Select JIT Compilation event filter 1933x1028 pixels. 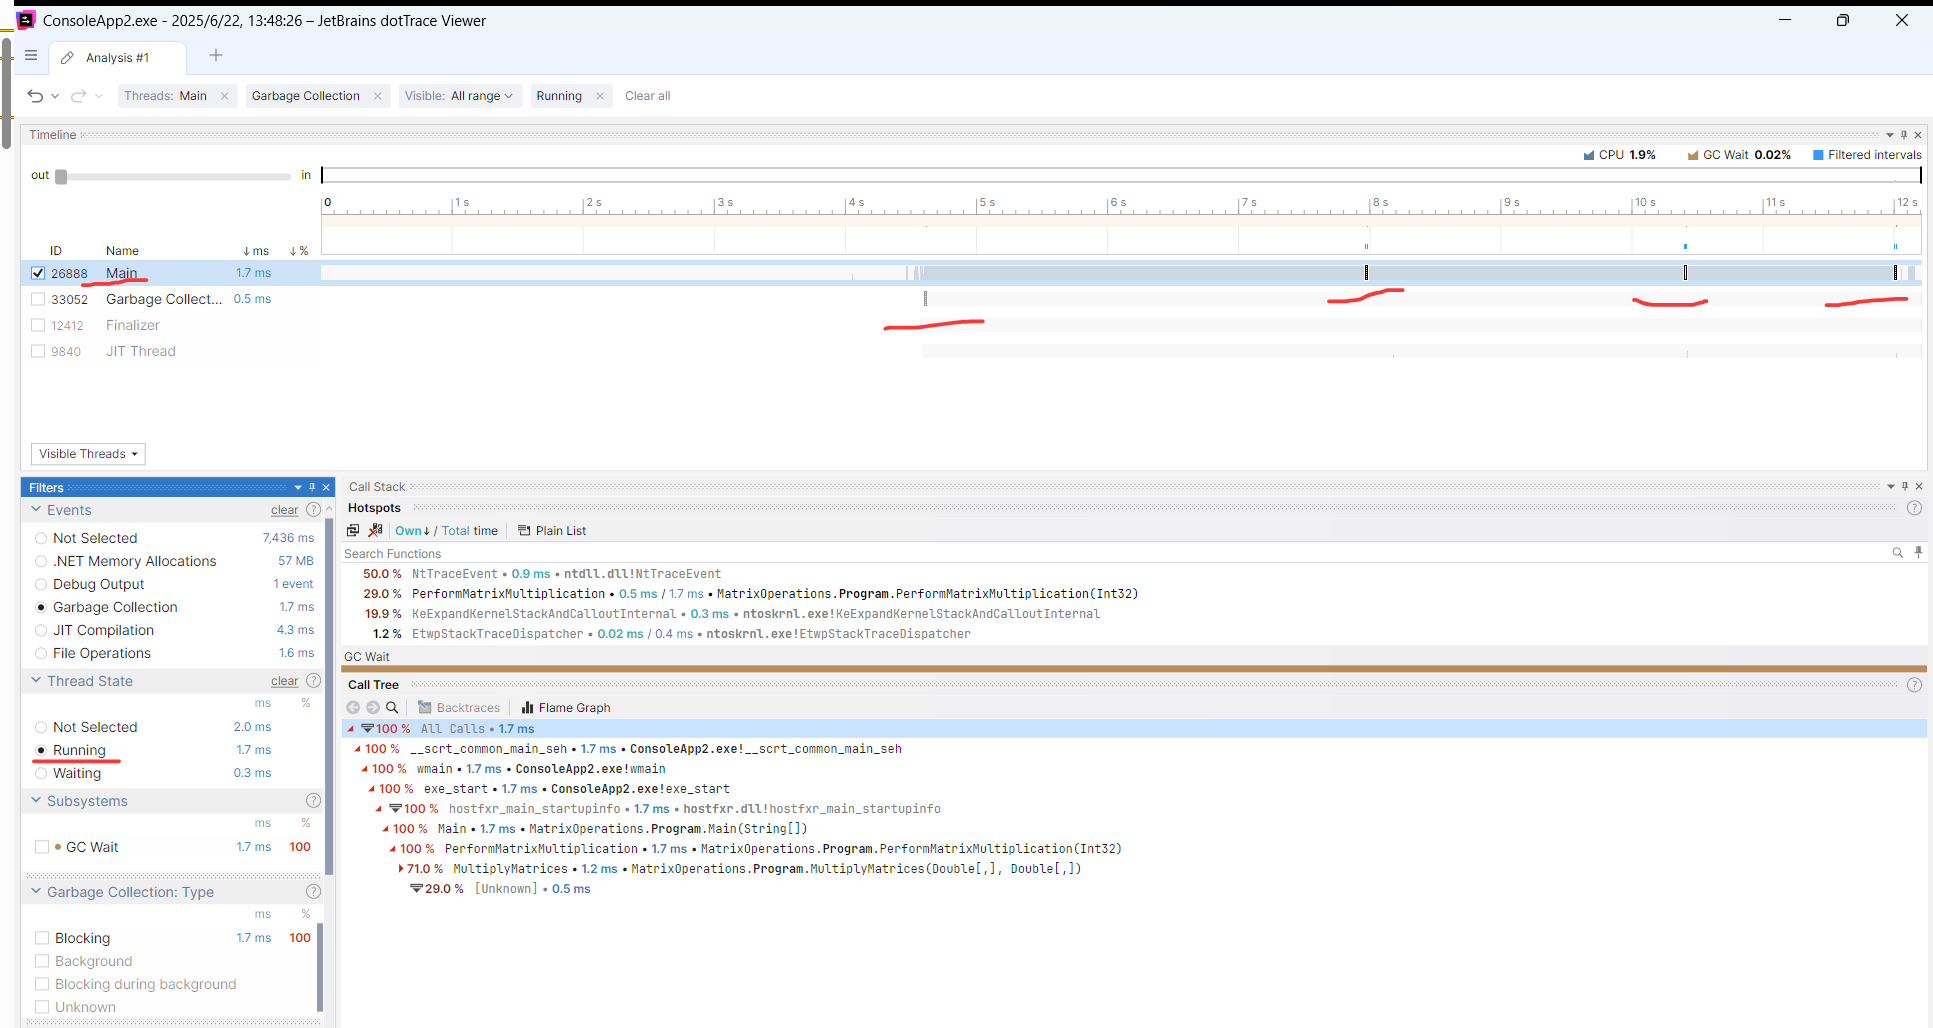41,630
